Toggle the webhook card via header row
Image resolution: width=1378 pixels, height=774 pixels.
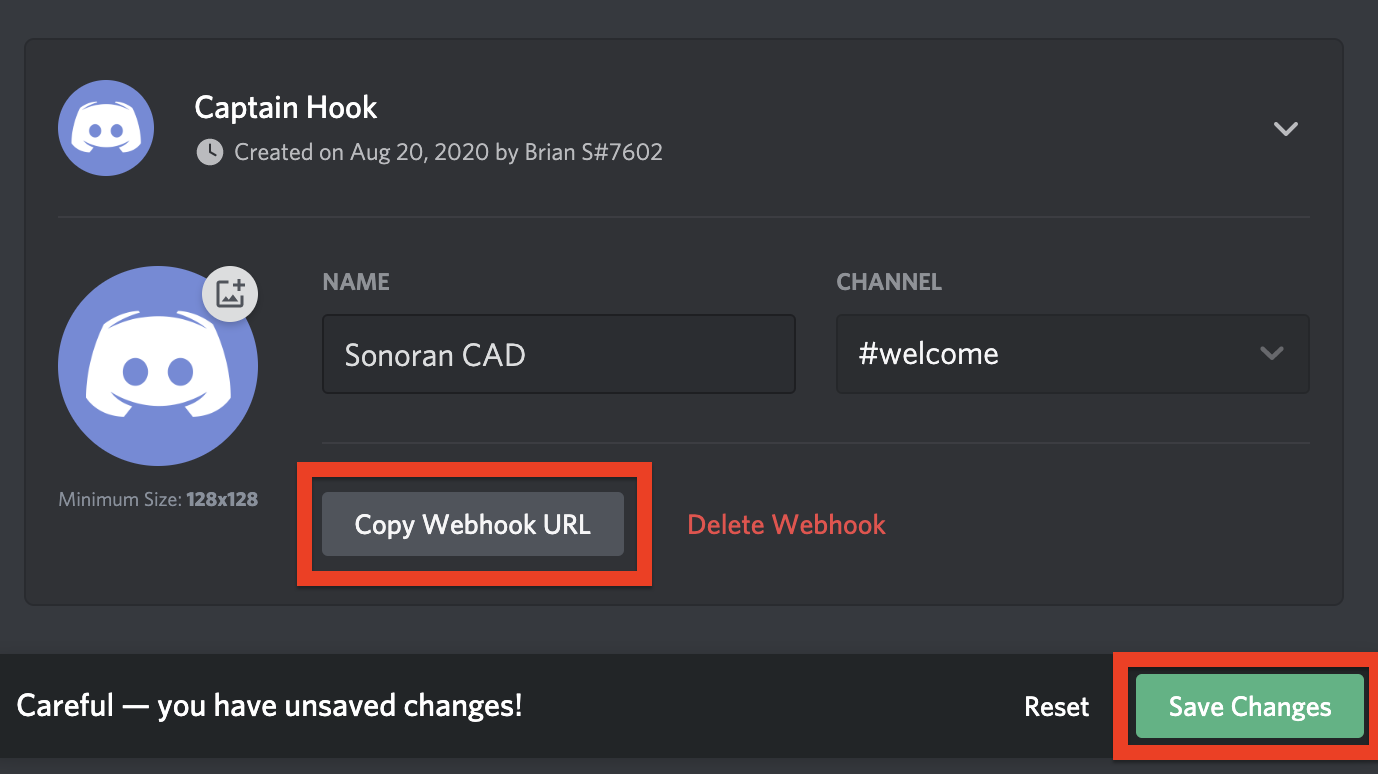coord(683,128)
